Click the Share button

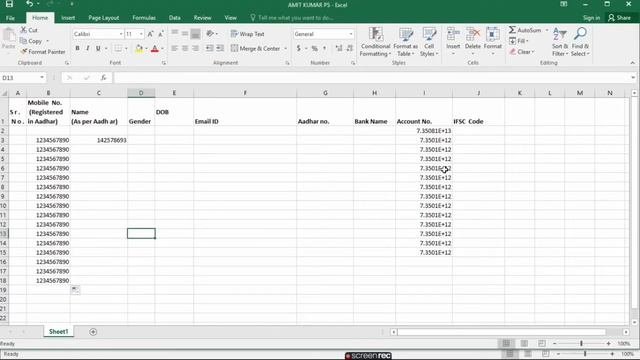619,18
